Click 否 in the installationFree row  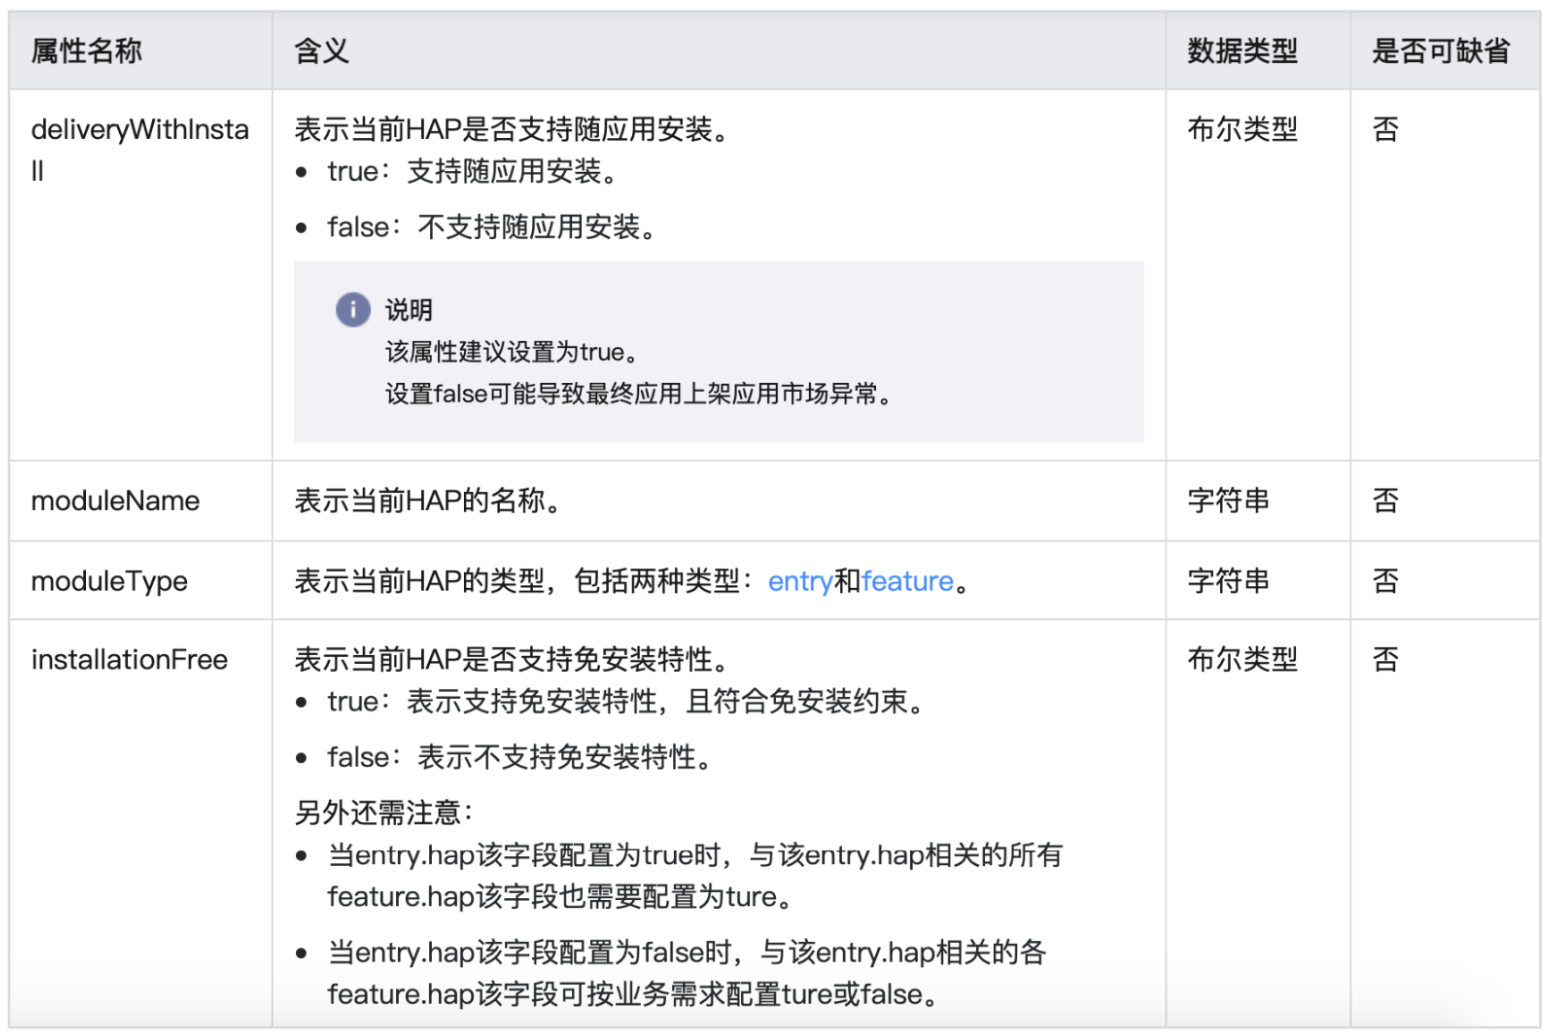[1385, 660]
